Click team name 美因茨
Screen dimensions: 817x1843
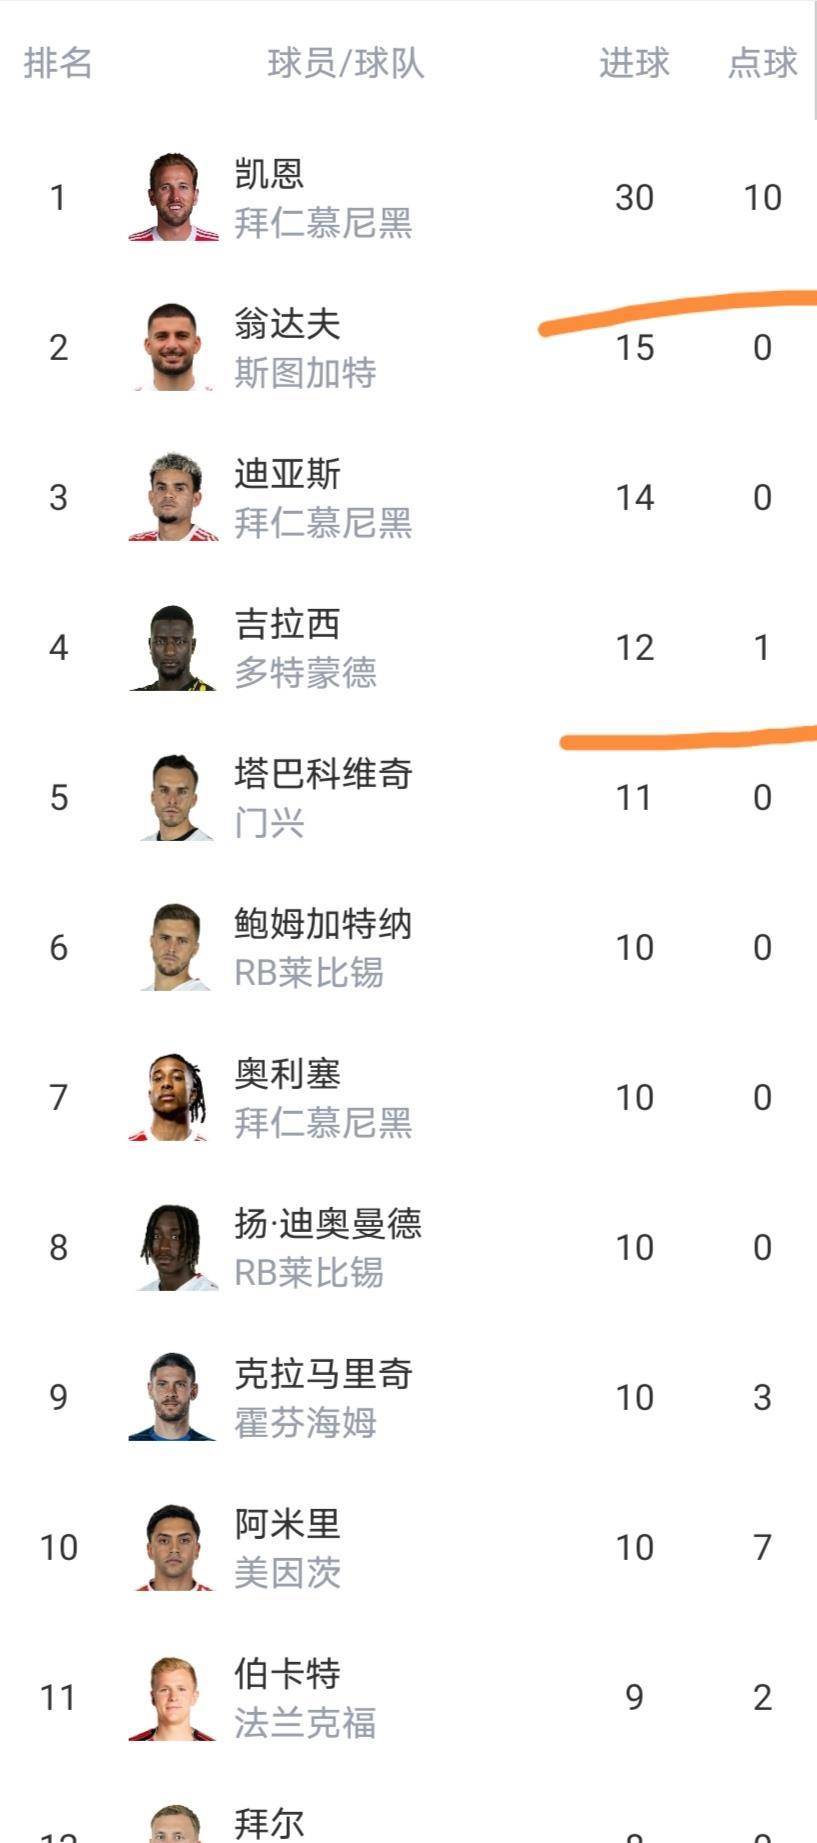[x=287, y=1573]
